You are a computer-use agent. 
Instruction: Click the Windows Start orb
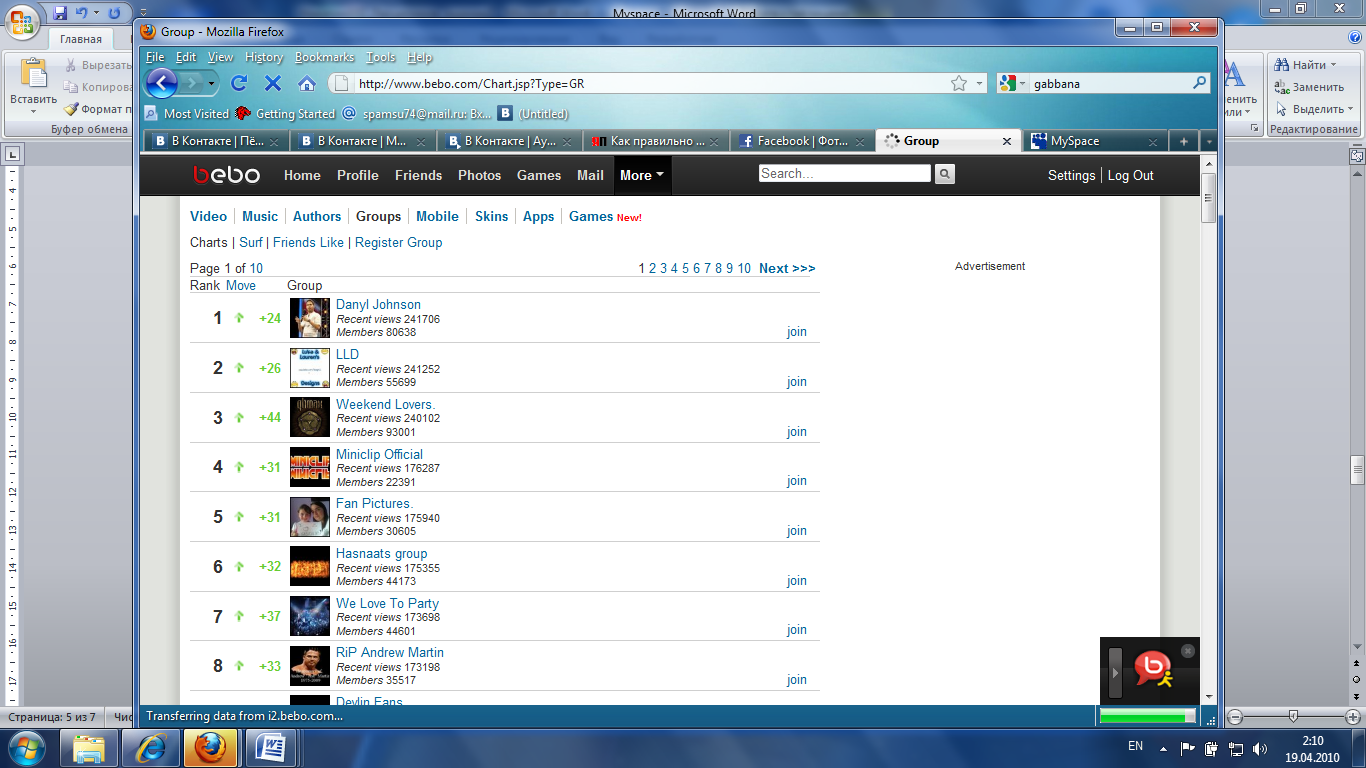[25, 747]
